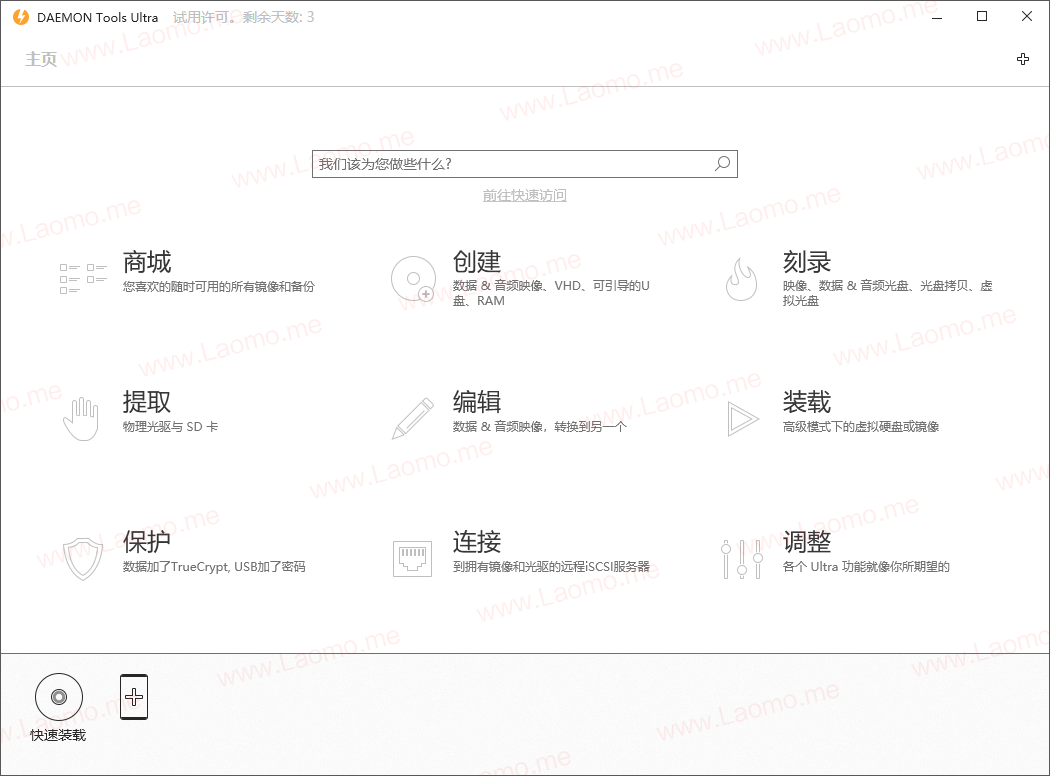Click the 提取 hand icon
Image resolution: width=1050 pixels, height=776 pixels.
point(81,419)
